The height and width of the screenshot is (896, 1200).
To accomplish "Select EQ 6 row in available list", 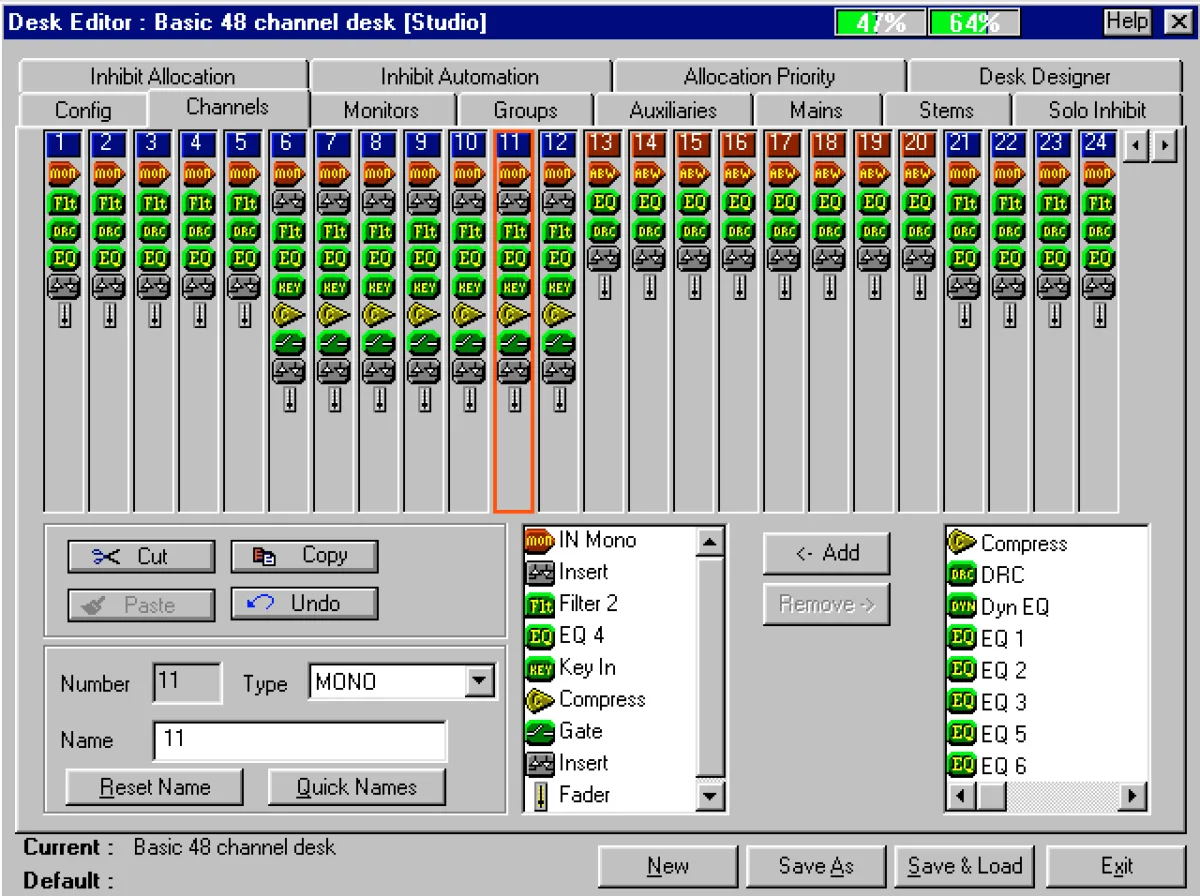I will pos(1045,766).
